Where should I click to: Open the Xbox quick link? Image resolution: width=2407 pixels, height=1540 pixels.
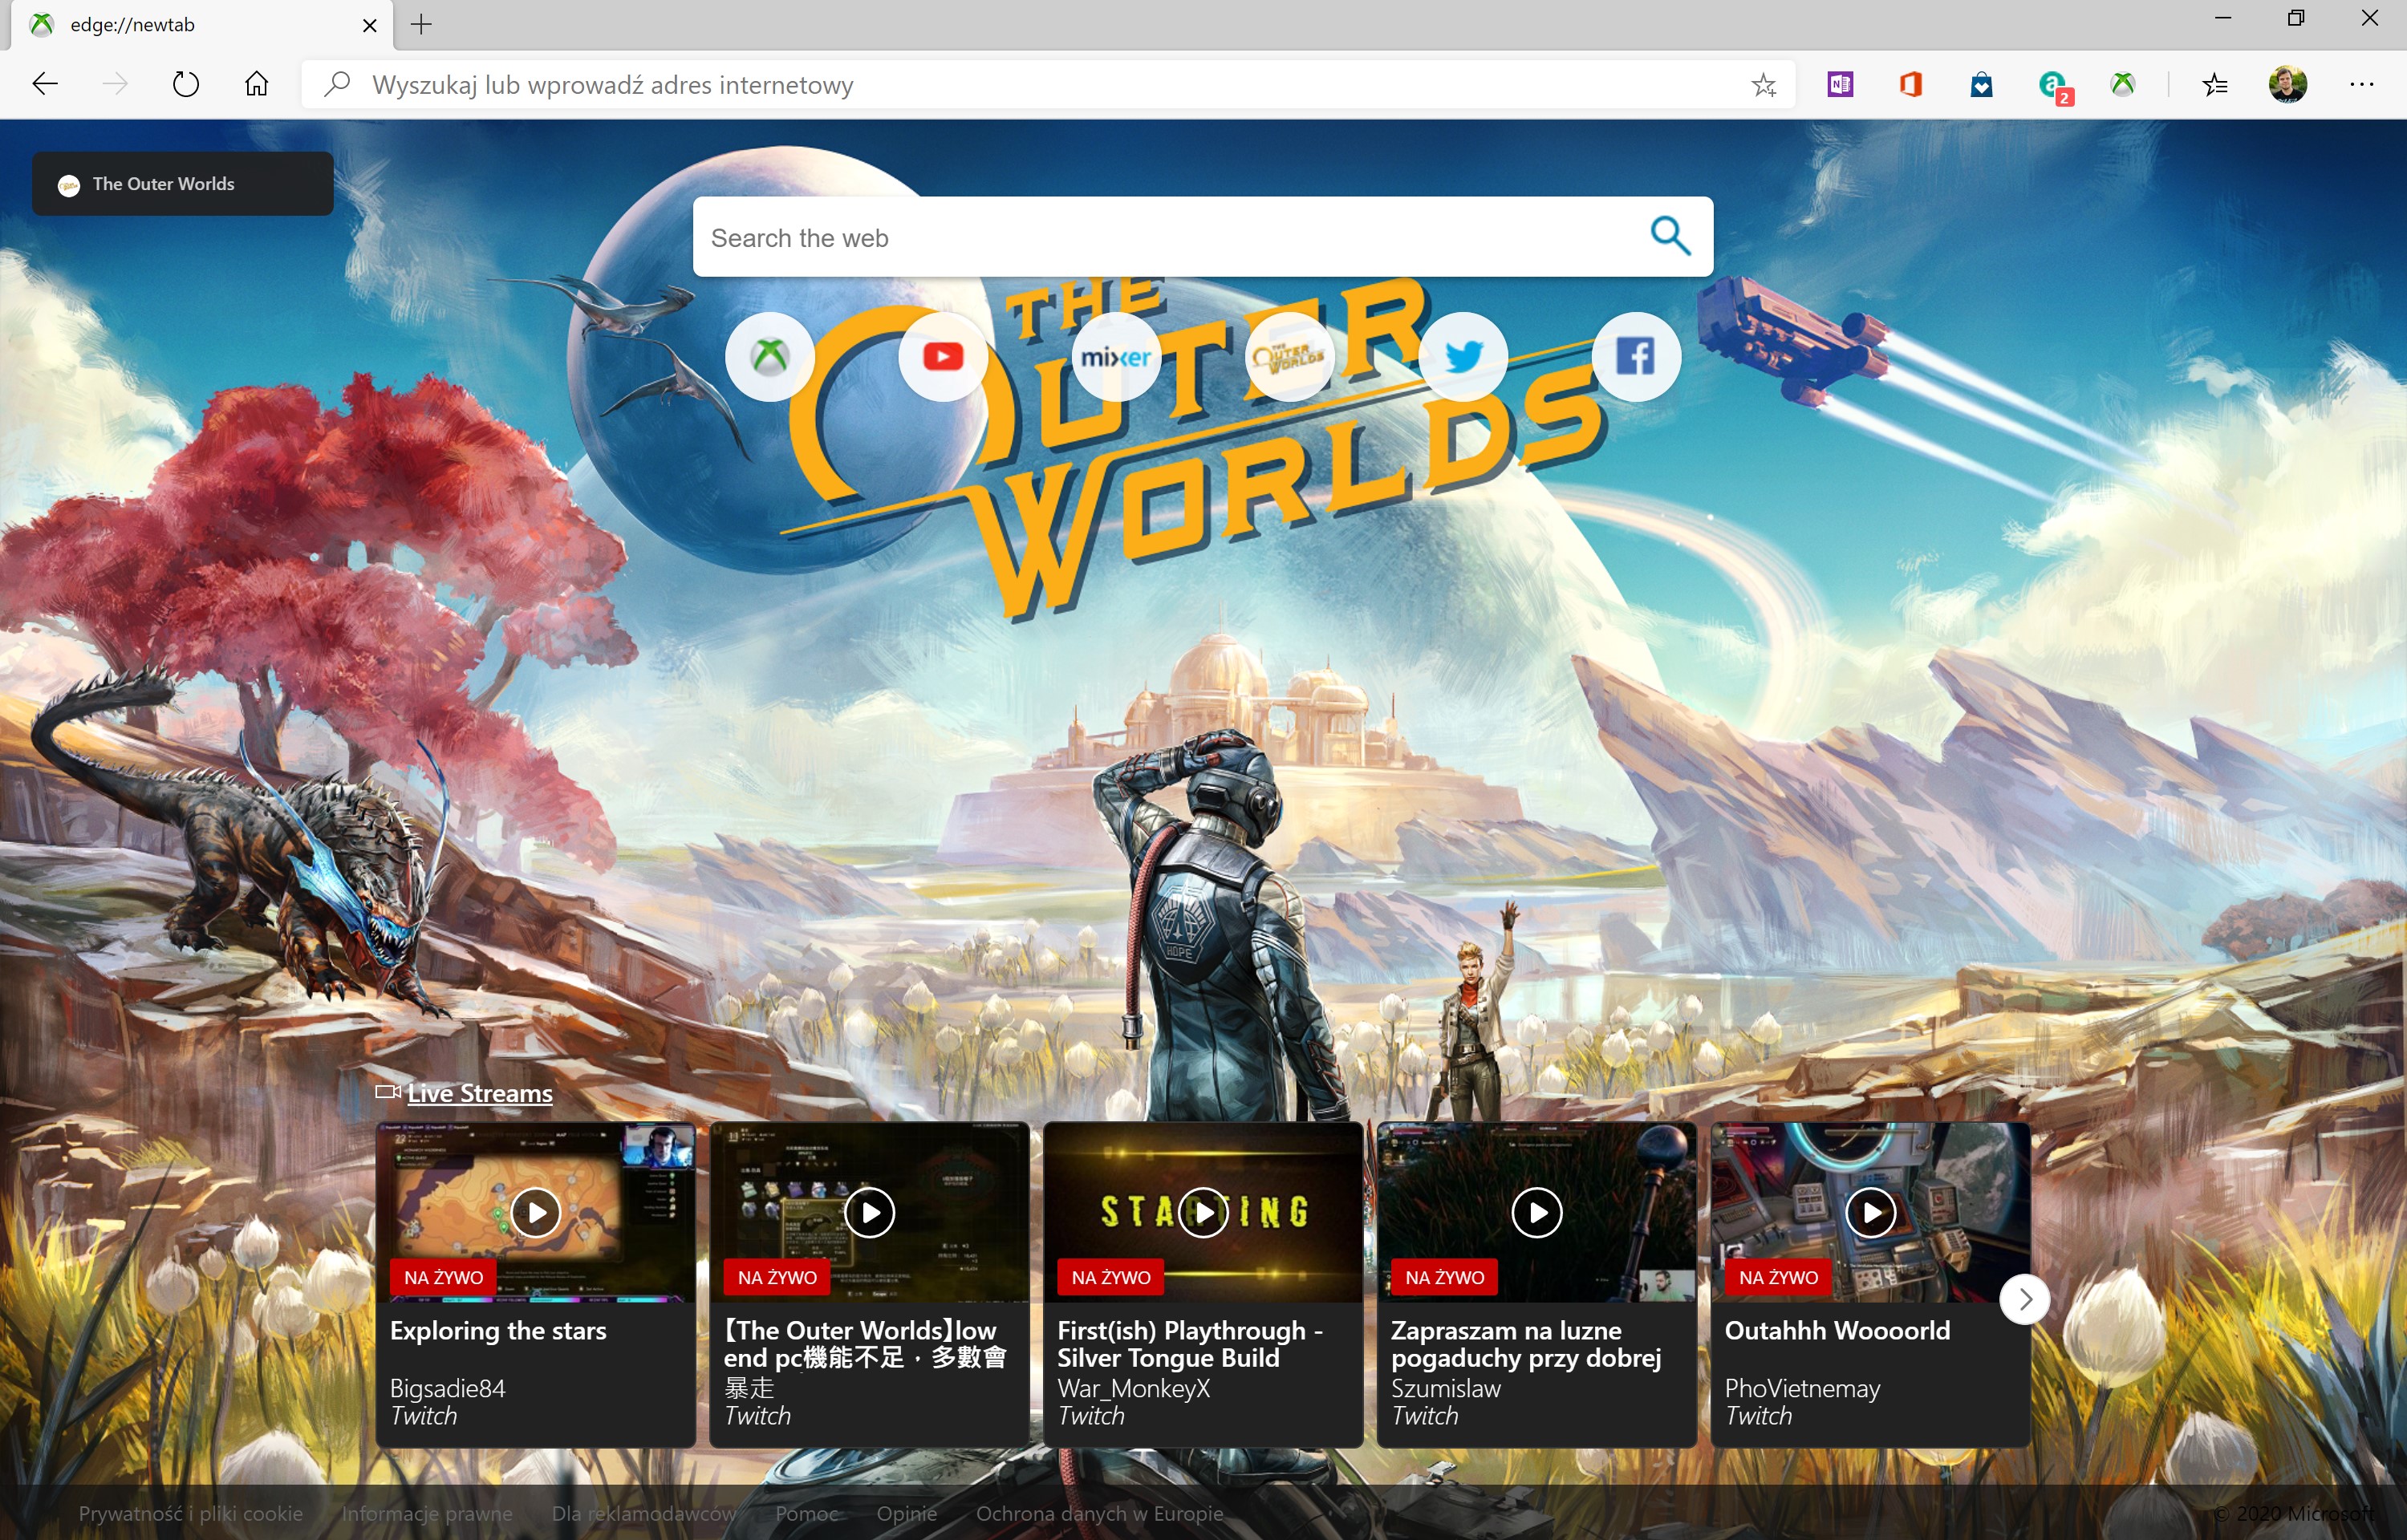tap(770, 357)
